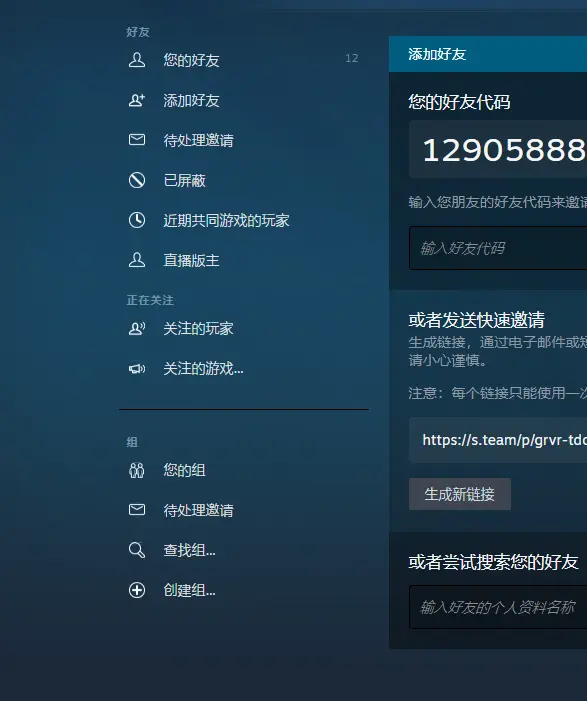Click the s.team quick invite link
This screenshot has width=587, height=701.
pos(504,440)
